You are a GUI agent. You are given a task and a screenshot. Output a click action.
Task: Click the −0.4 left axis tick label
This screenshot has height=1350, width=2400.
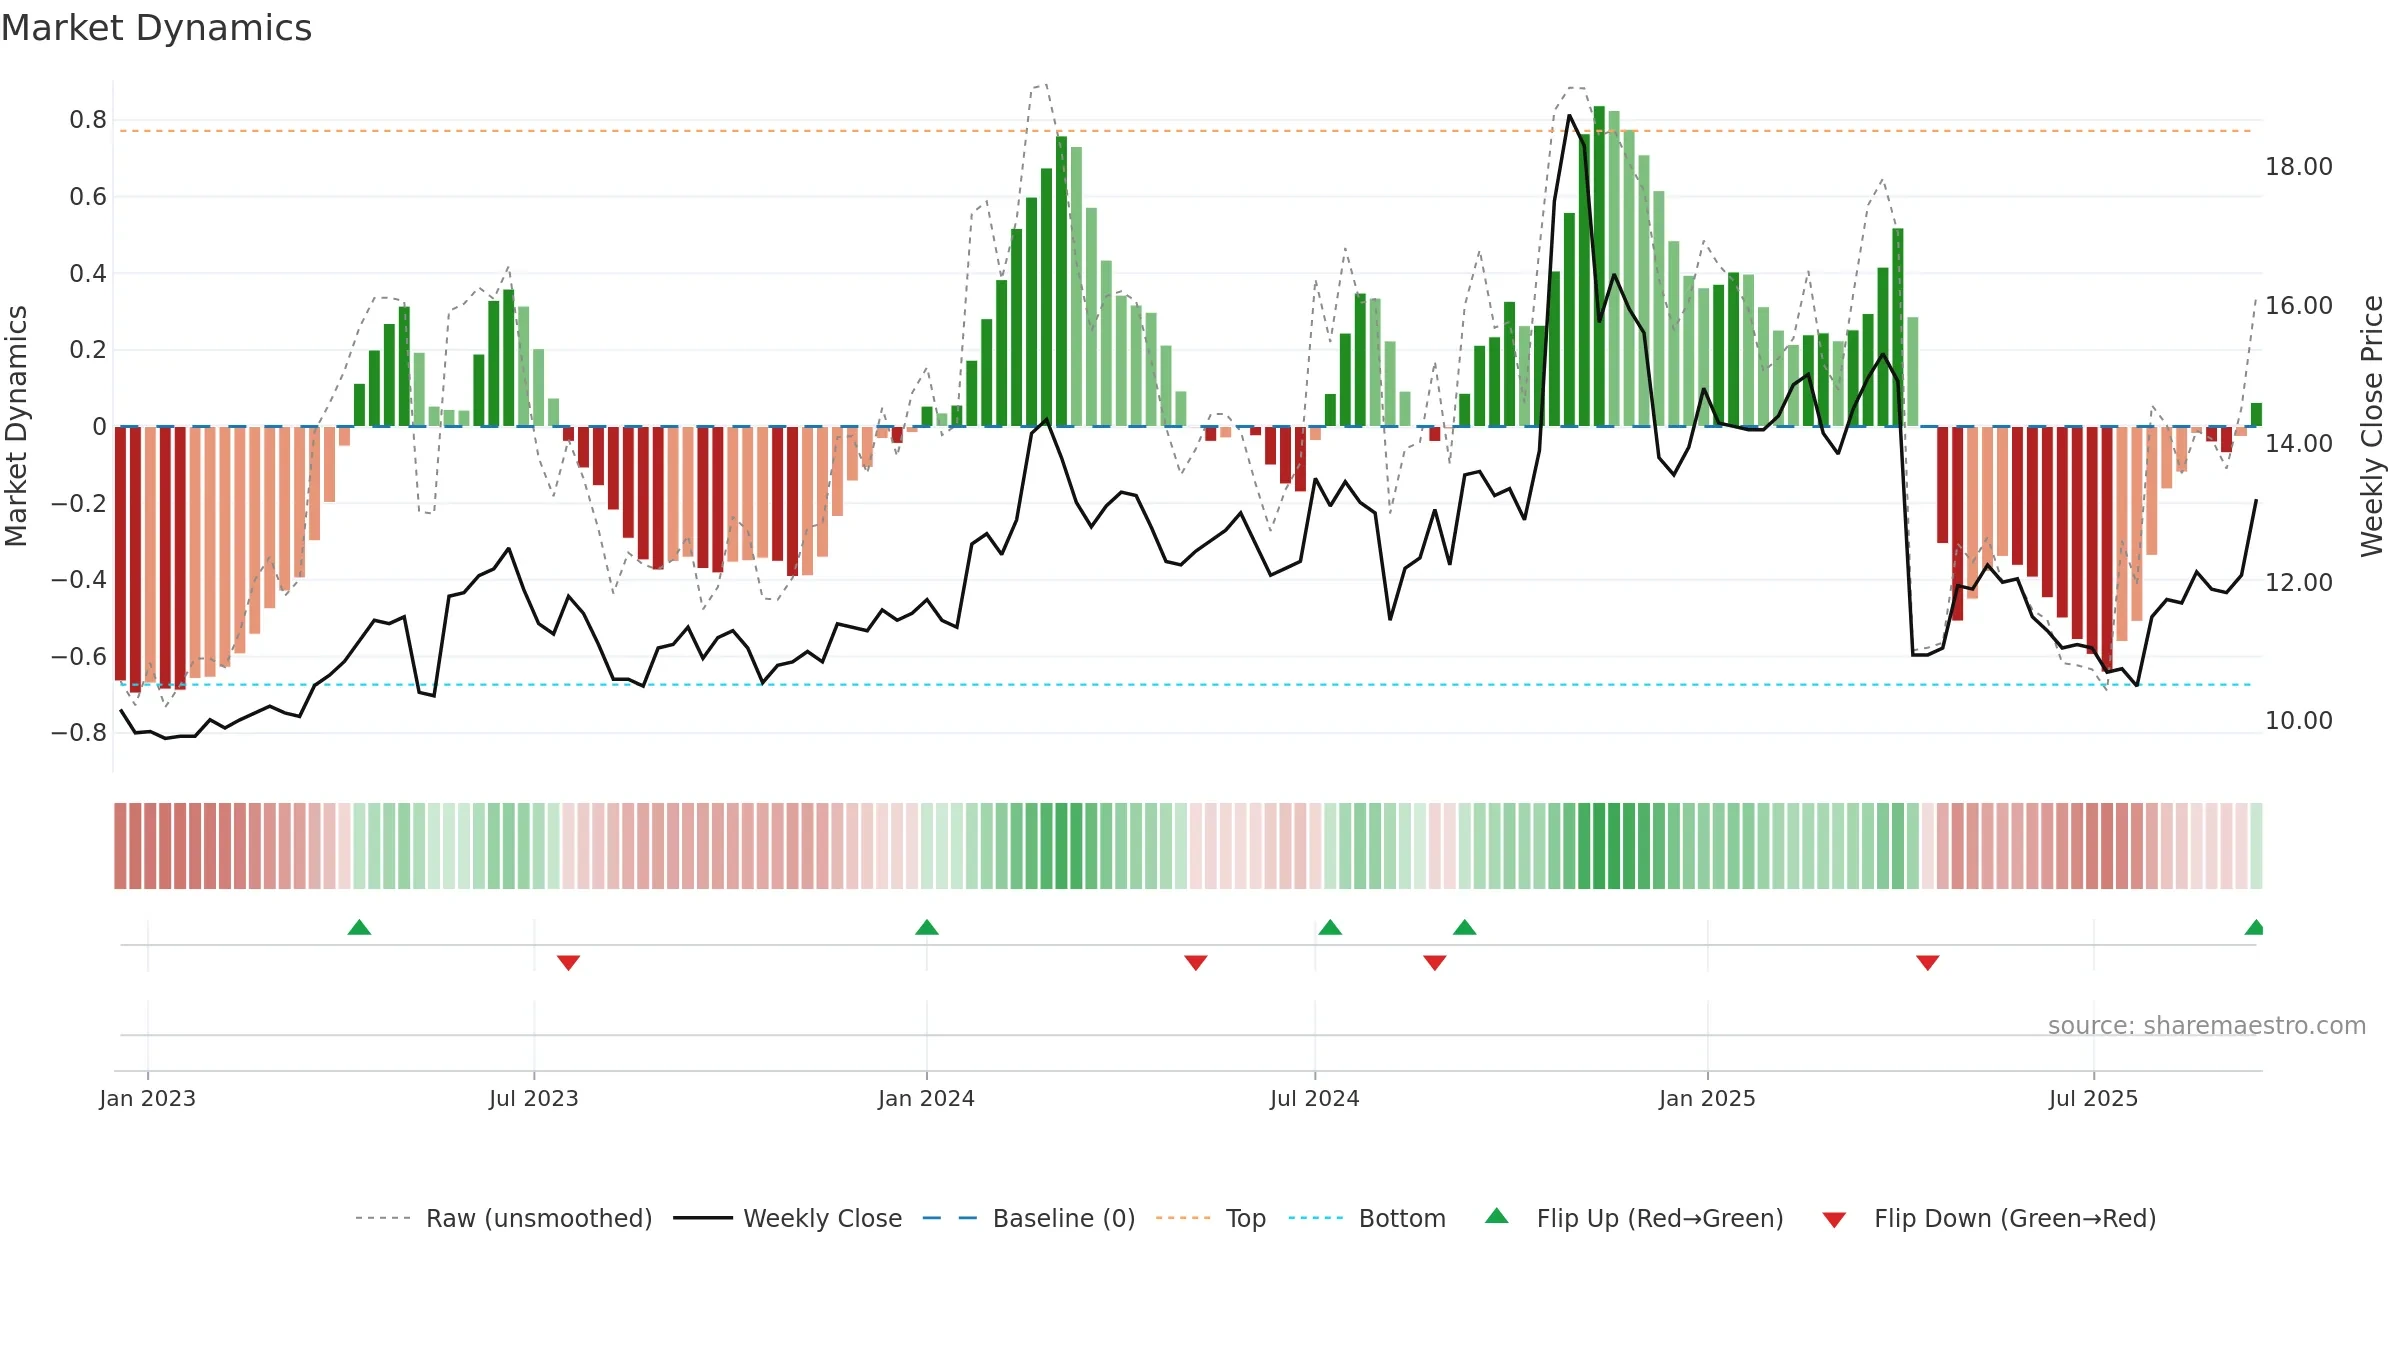79,580
